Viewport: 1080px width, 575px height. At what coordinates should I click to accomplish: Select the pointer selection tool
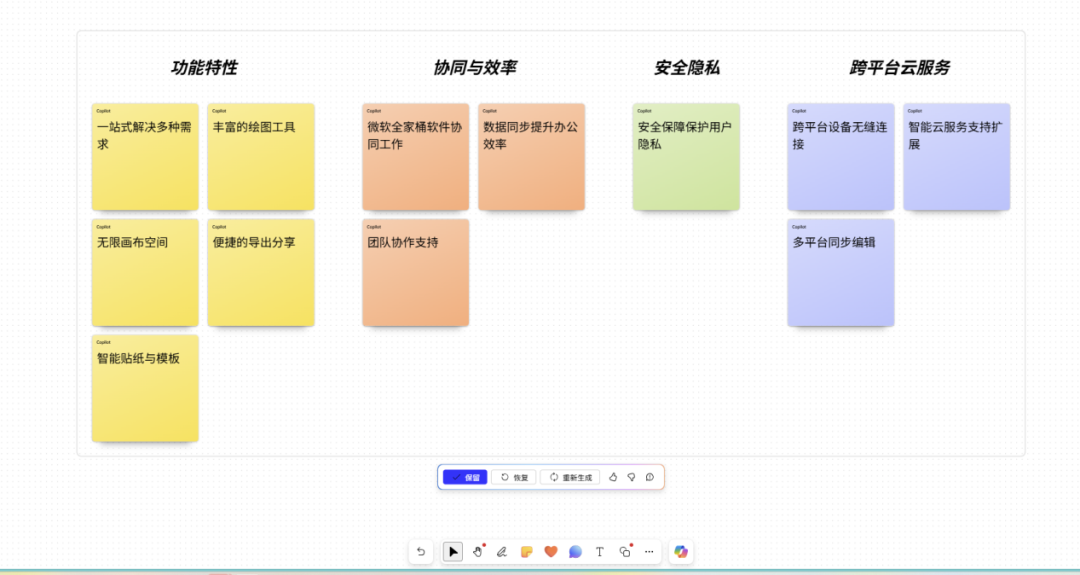tap(453, 551)
